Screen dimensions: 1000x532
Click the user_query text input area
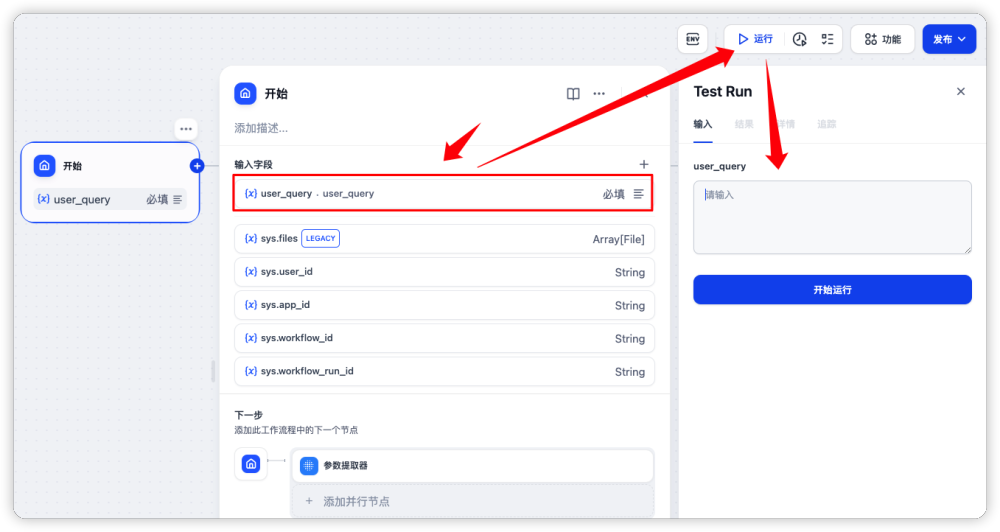[x=832, y=217]
